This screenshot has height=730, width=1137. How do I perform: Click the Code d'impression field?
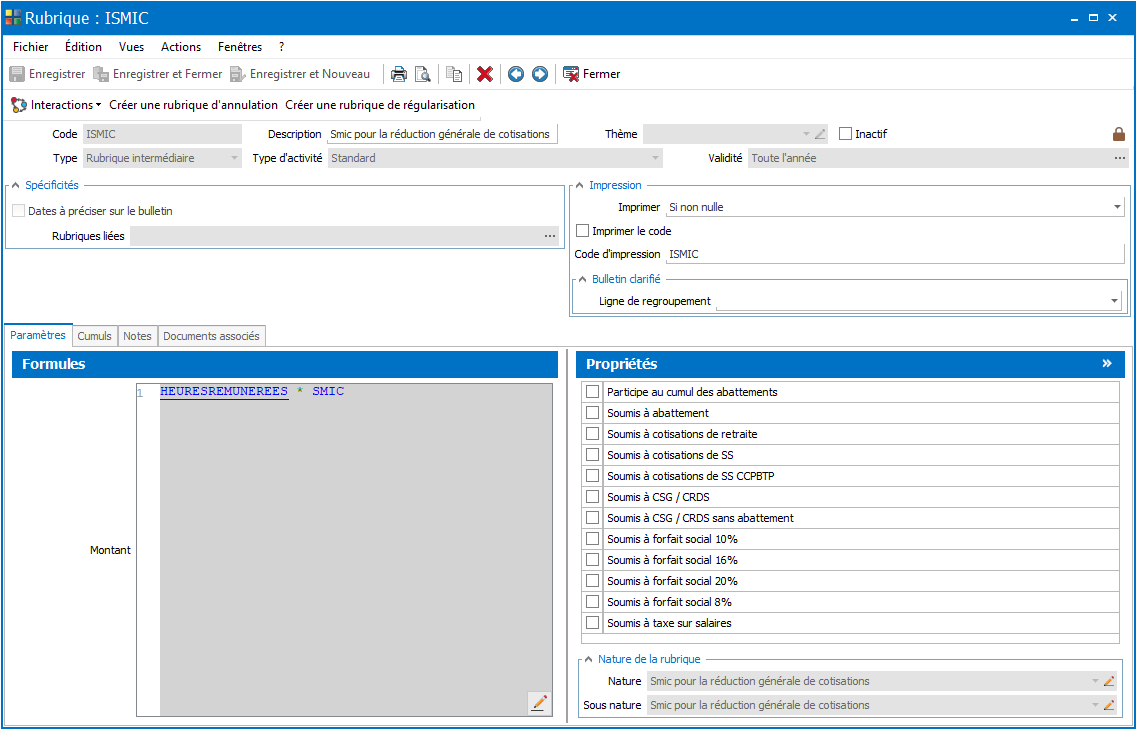[896, 254]
